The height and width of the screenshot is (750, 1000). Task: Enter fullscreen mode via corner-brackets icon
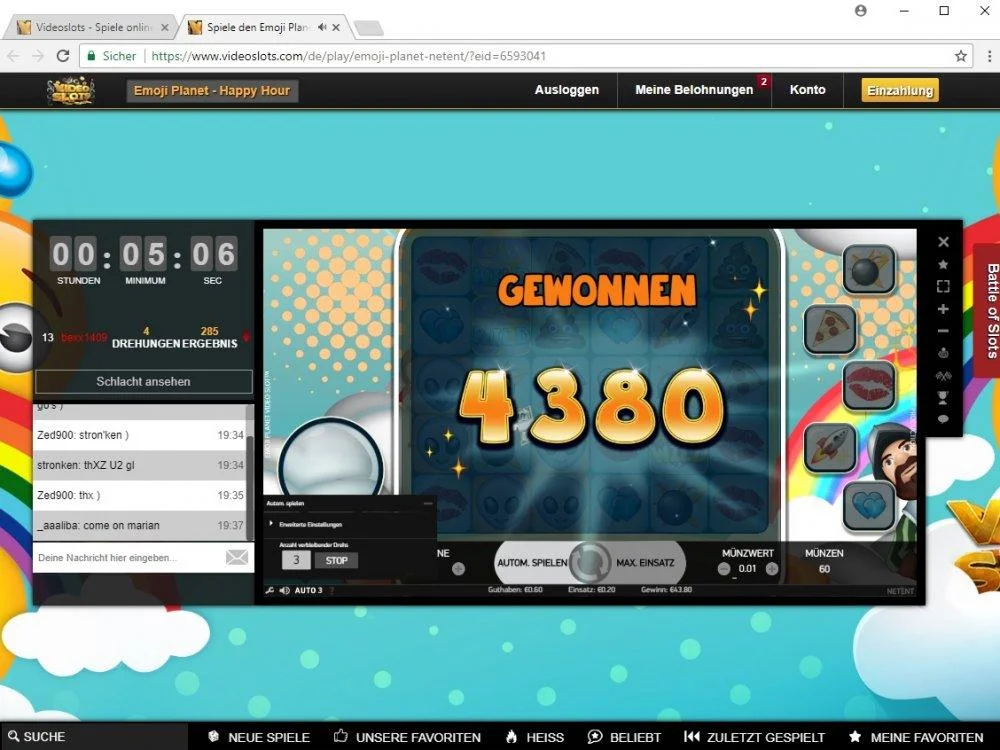[x=943, y=286]
